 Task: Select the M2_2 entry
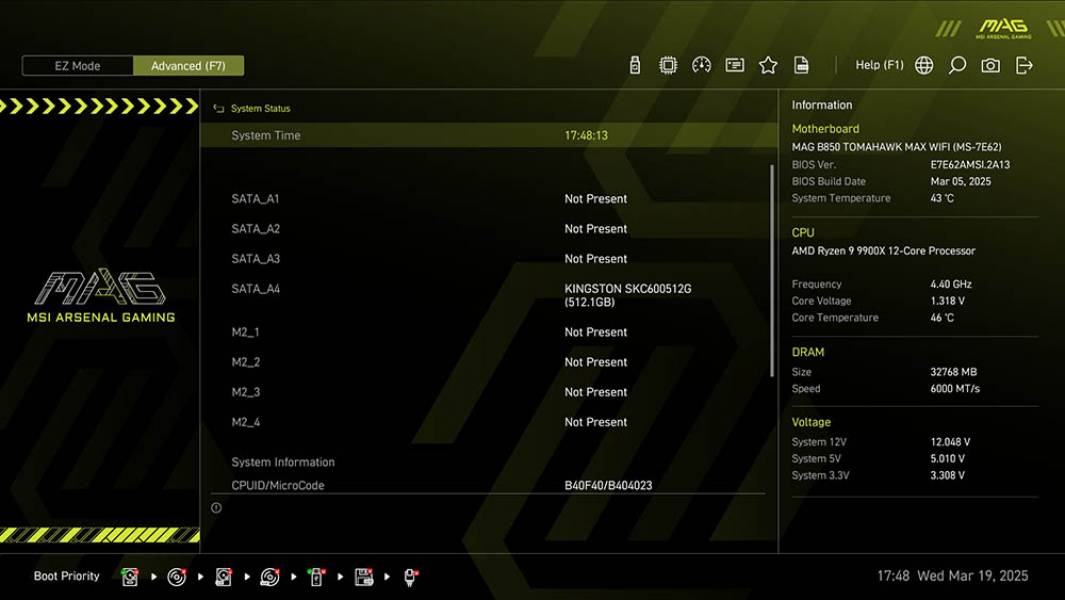pyautogui.click(x=245, y=362)
